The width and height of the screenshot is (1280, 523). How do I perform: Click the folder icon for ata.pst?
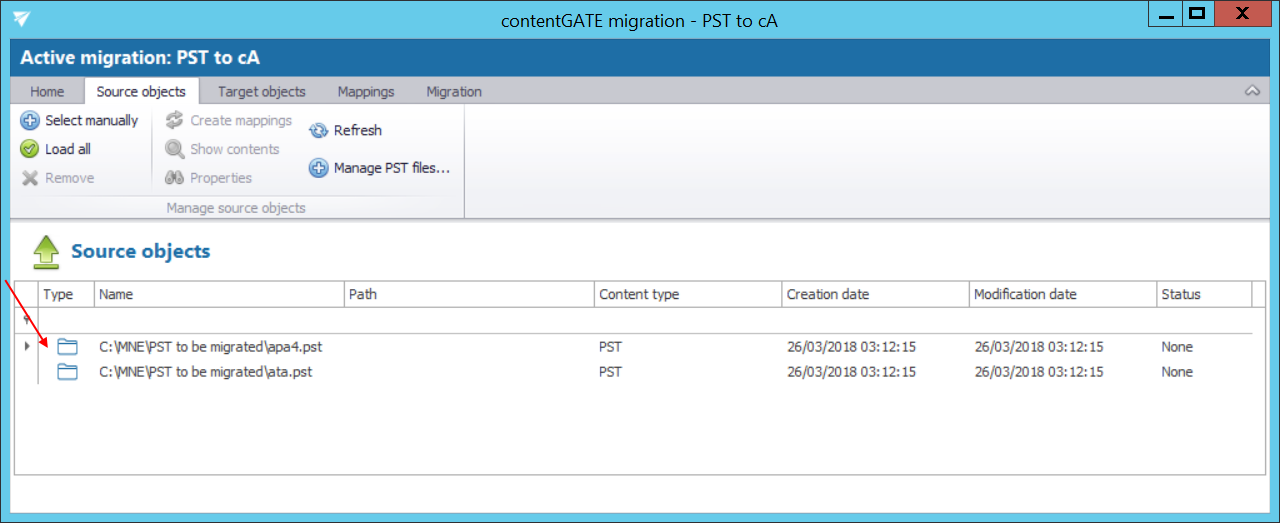[67, 372]
